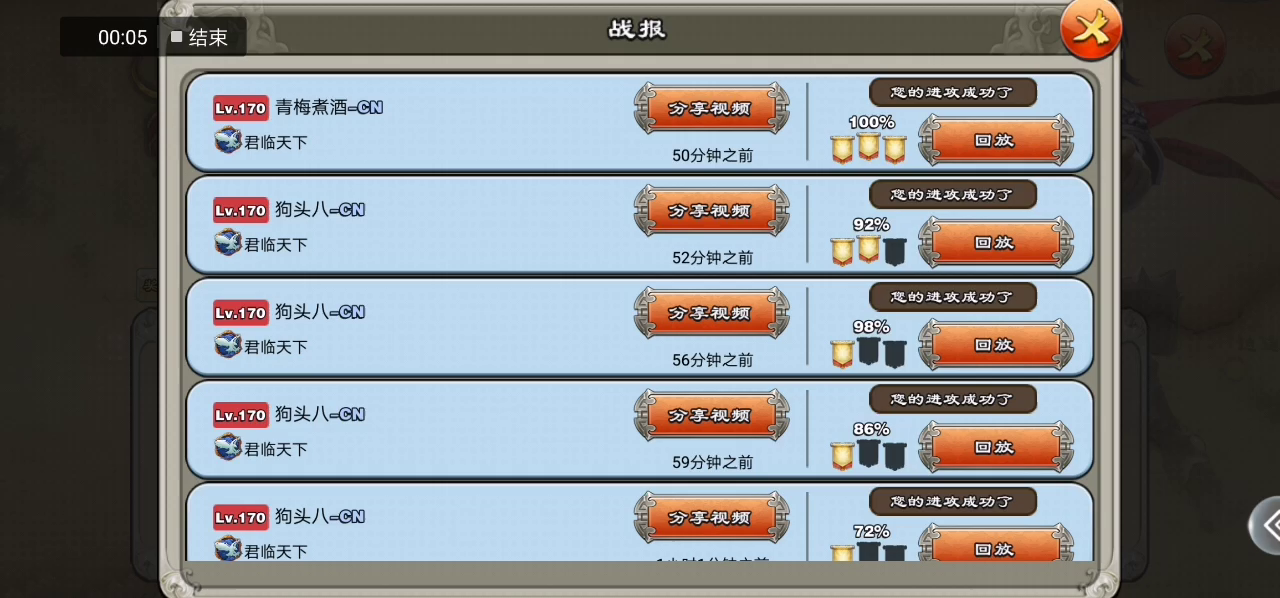Replay the 72% attack battle
This screenshot has width=1280, height=598.
pyautogui.click(x=996, y=549)
